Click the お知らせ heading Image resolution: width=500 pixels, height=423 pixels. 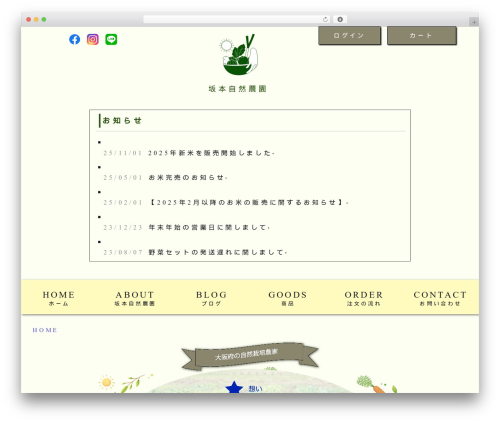[x=122, y=120]
